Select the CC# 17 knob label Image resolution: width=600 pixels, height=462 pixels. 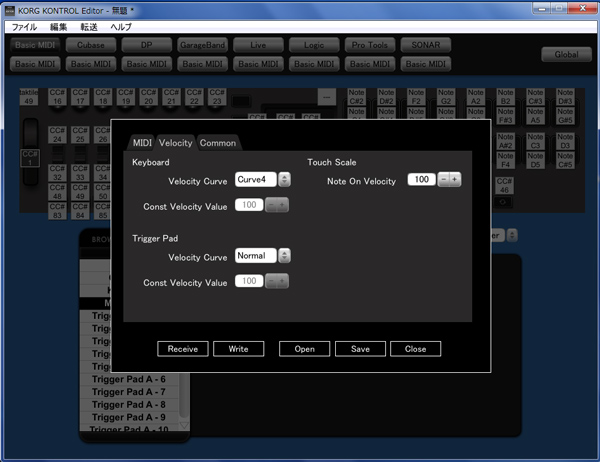tap(80, 97)
